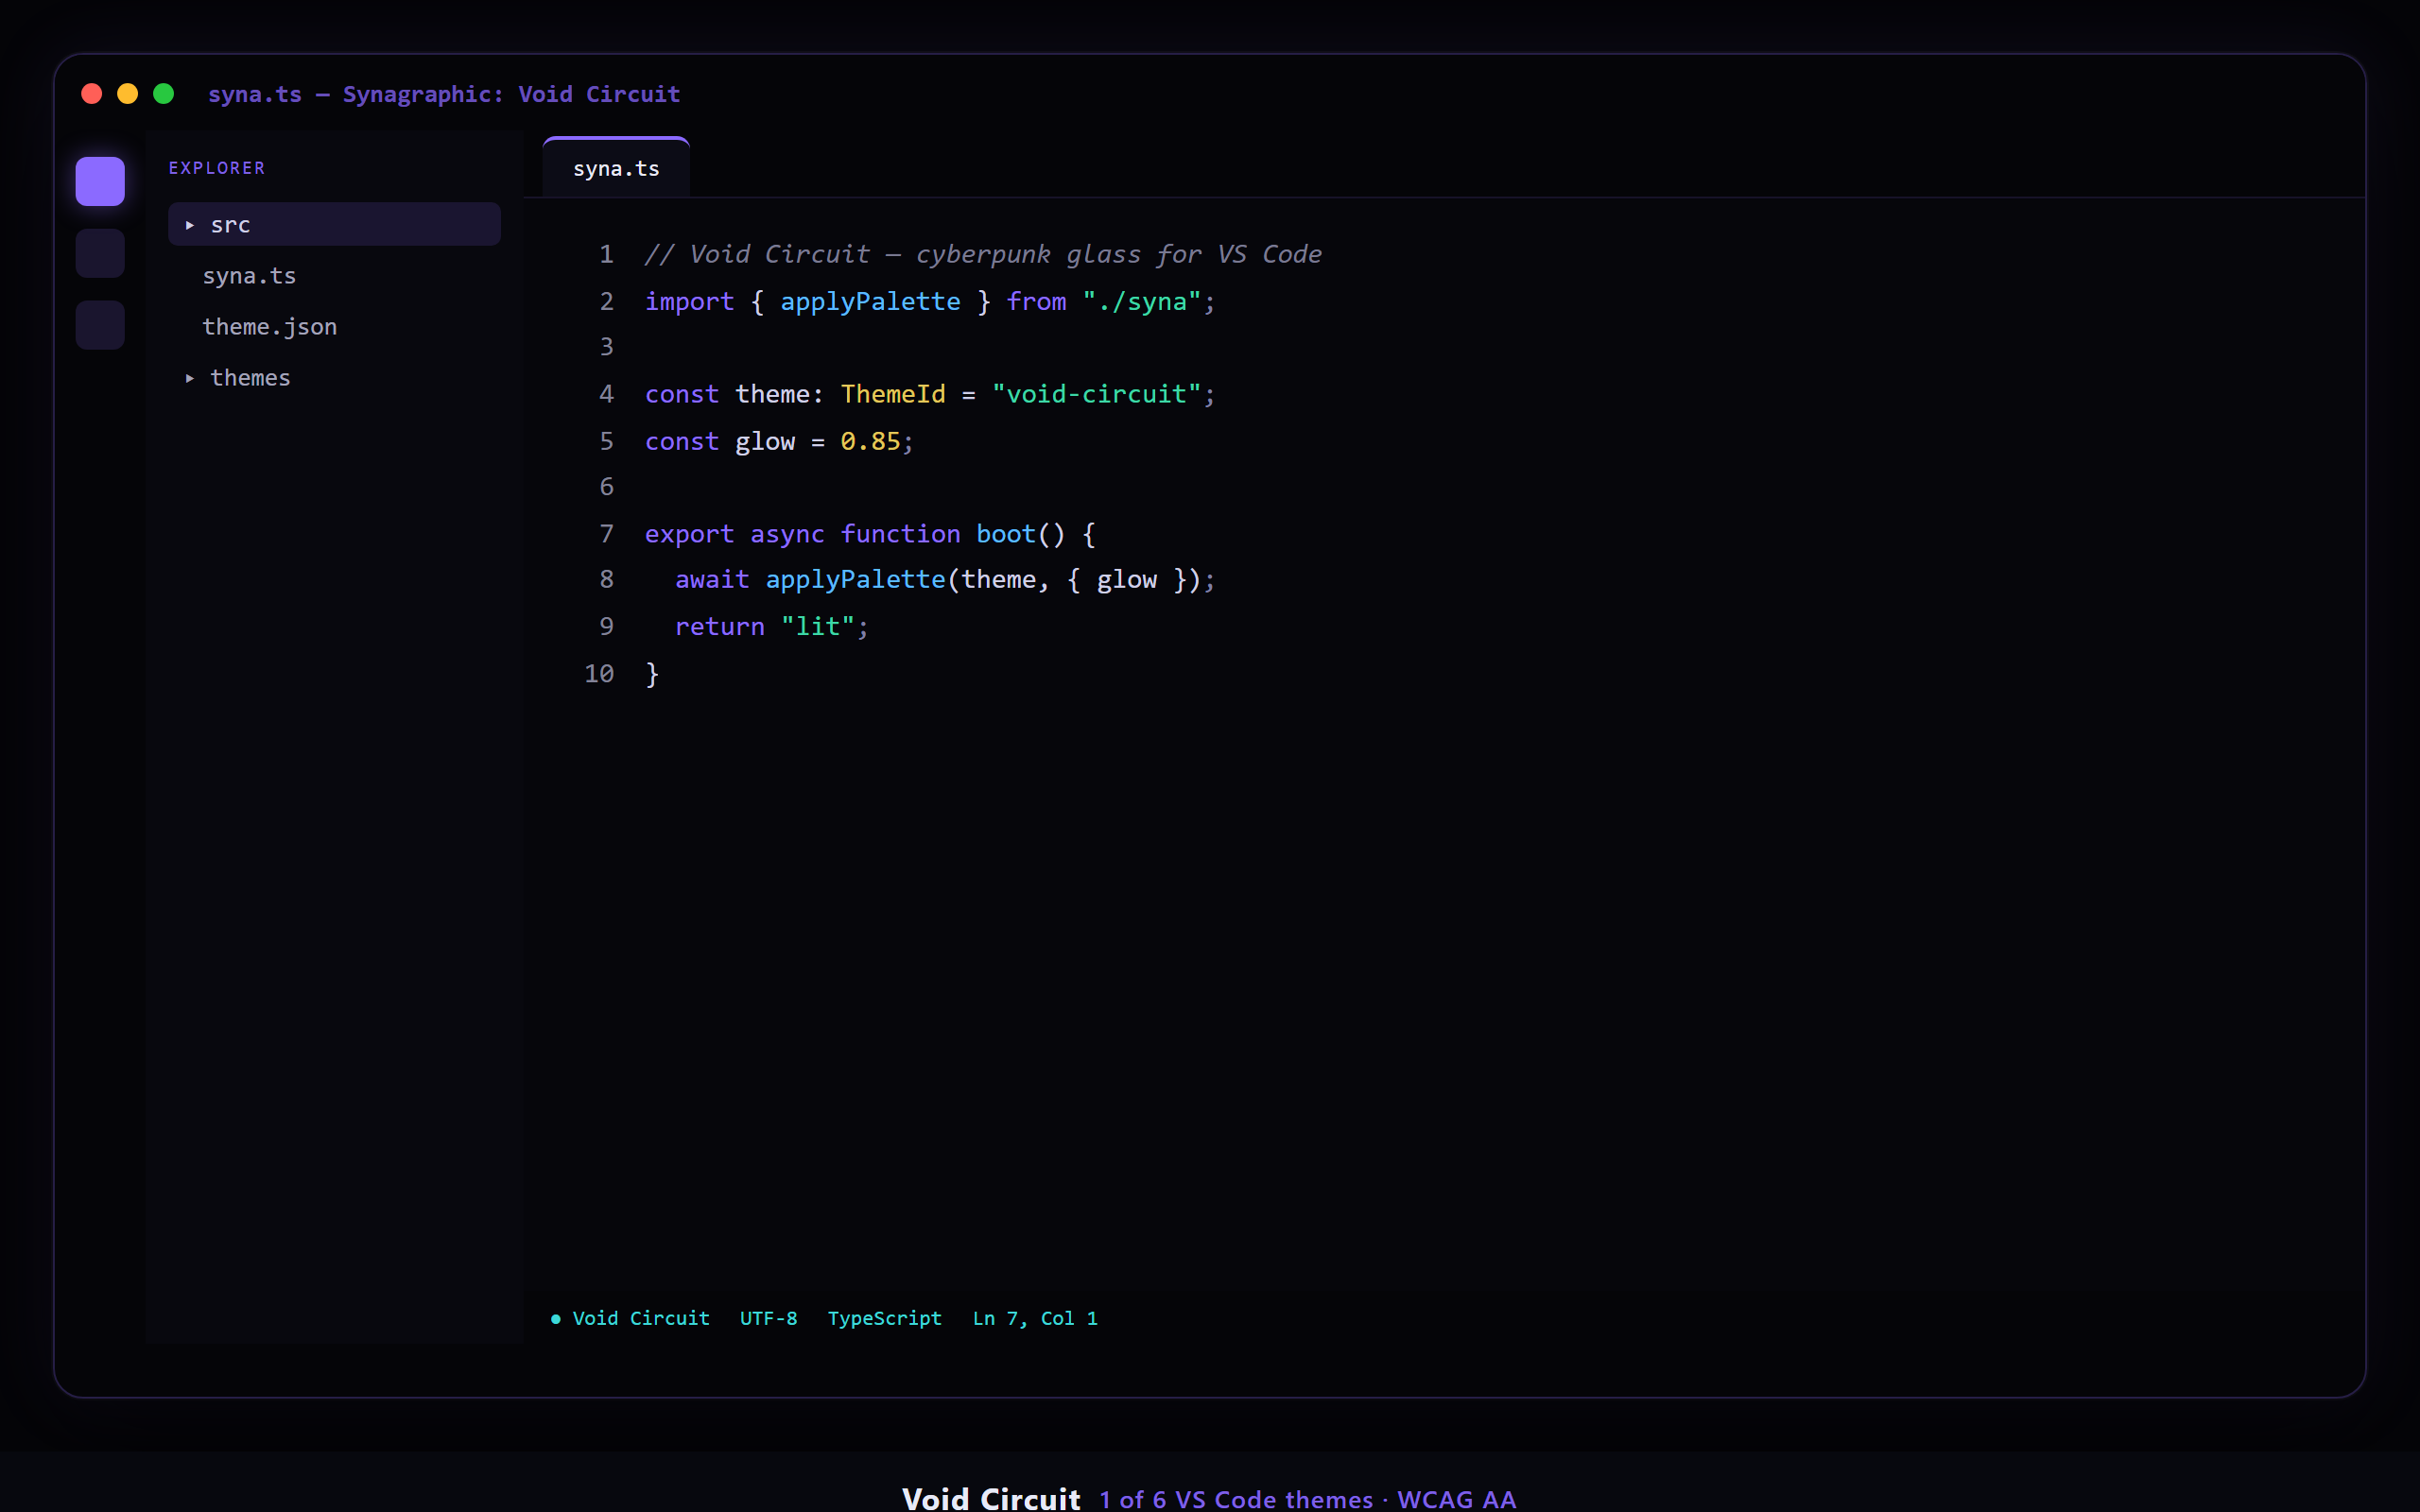Click the yellow minimize window dot
The image size is (2420, 1512).
128,94
